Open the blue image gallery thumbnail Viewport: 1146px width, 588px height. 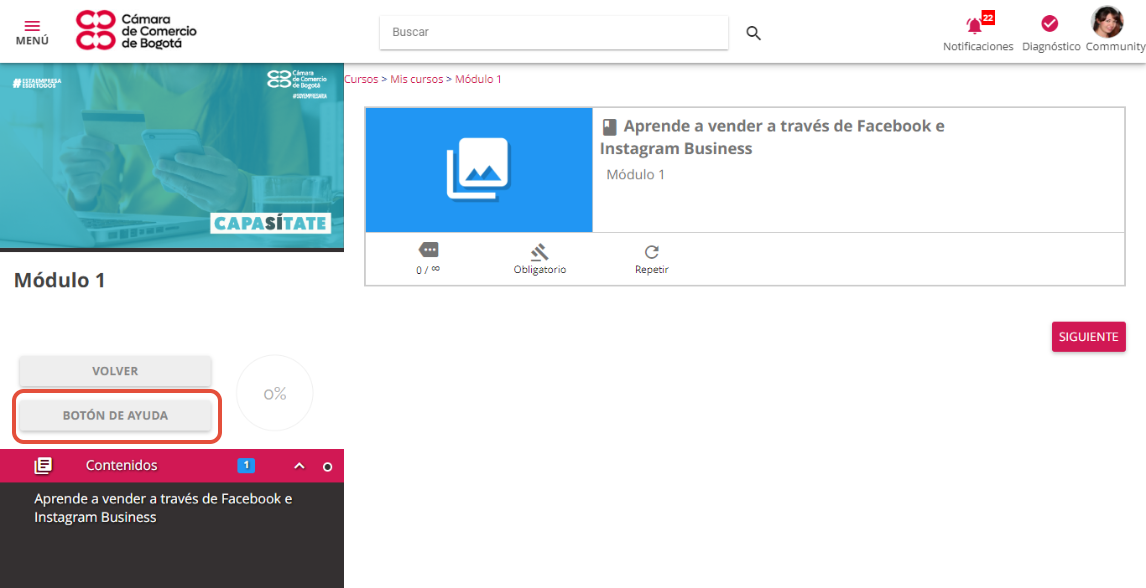[479, 170]
